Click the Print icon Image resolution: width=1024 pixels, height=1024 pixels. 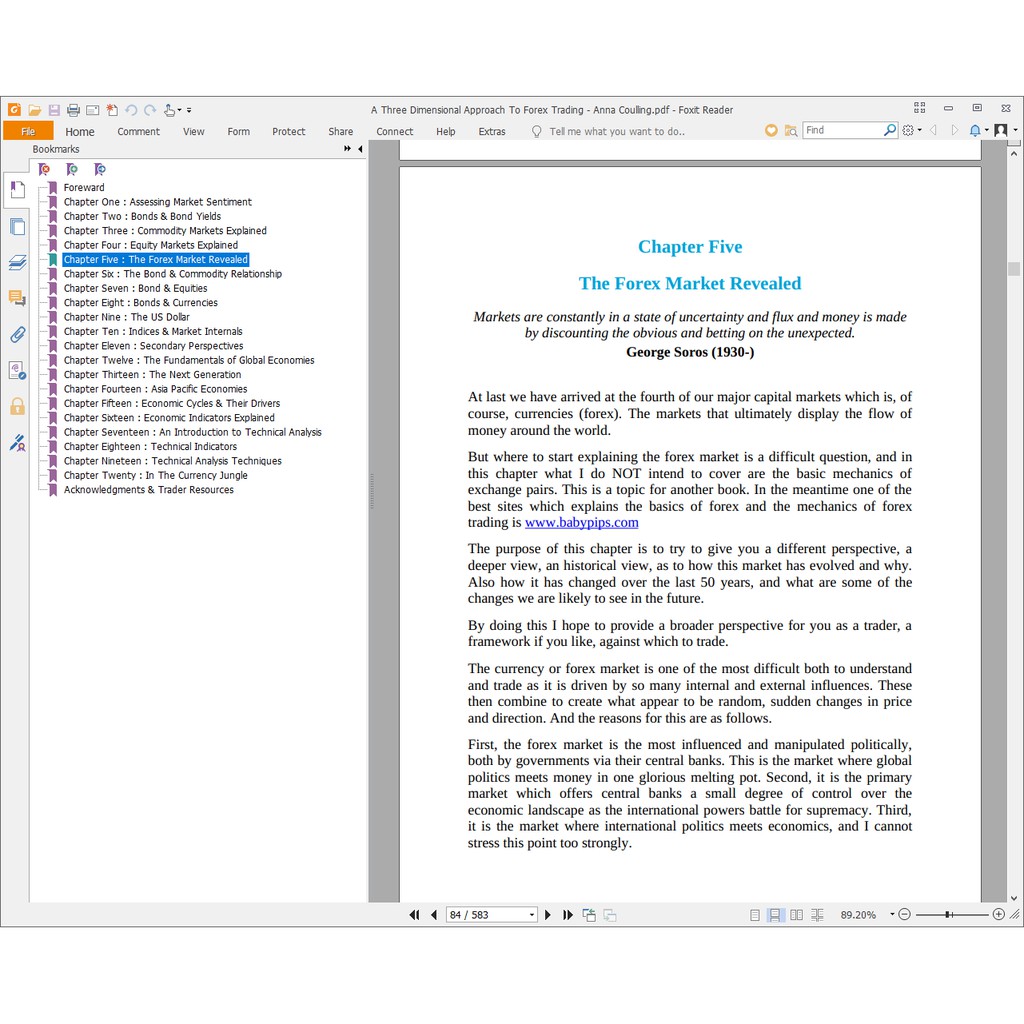pyautogui.click(x=73, y=110)
